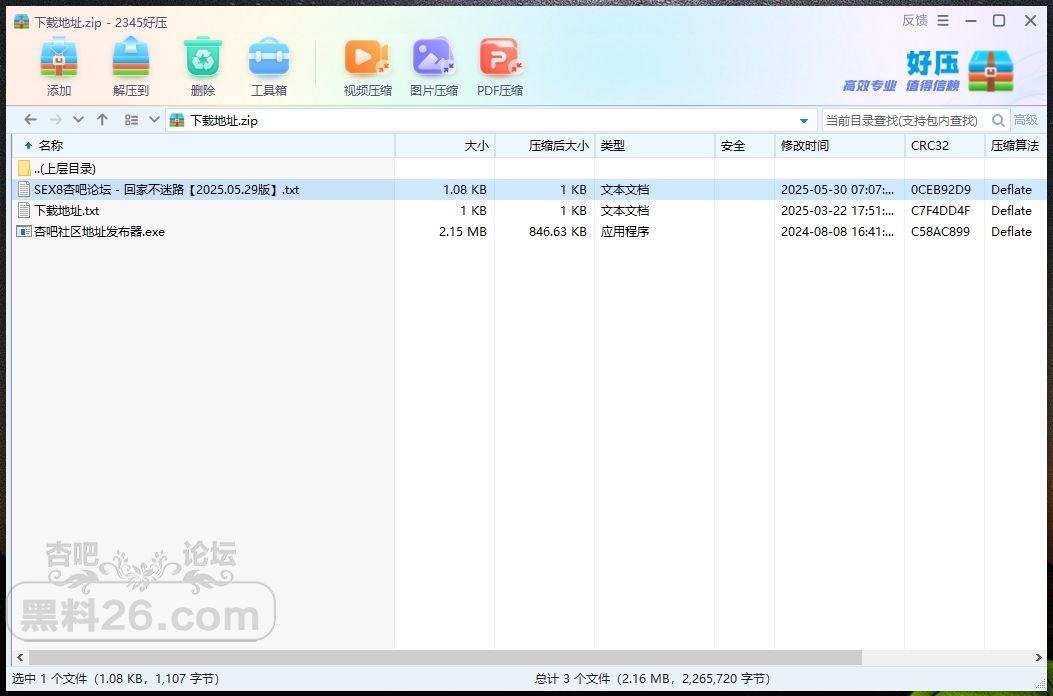This screenshot has width=1053, height=696.
Task: Click the CRC32 value 0CEB92D9
Action: pos(940,190)
